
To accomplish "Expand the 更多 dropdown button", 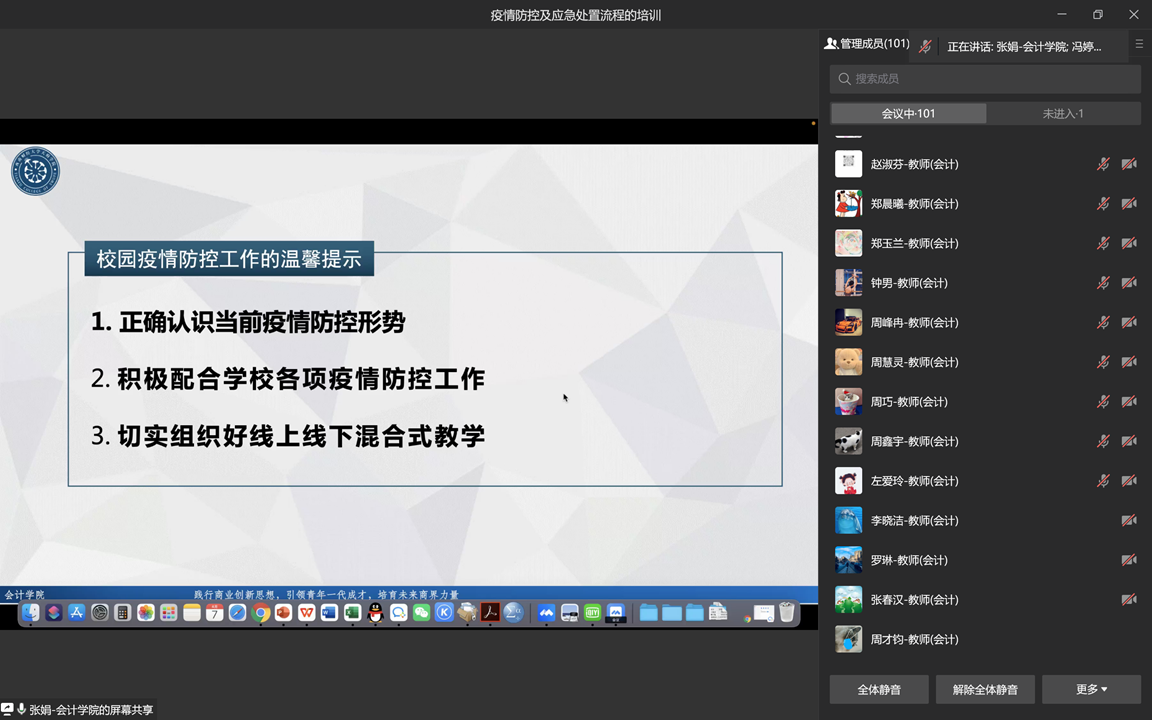I will [1091, 689].
